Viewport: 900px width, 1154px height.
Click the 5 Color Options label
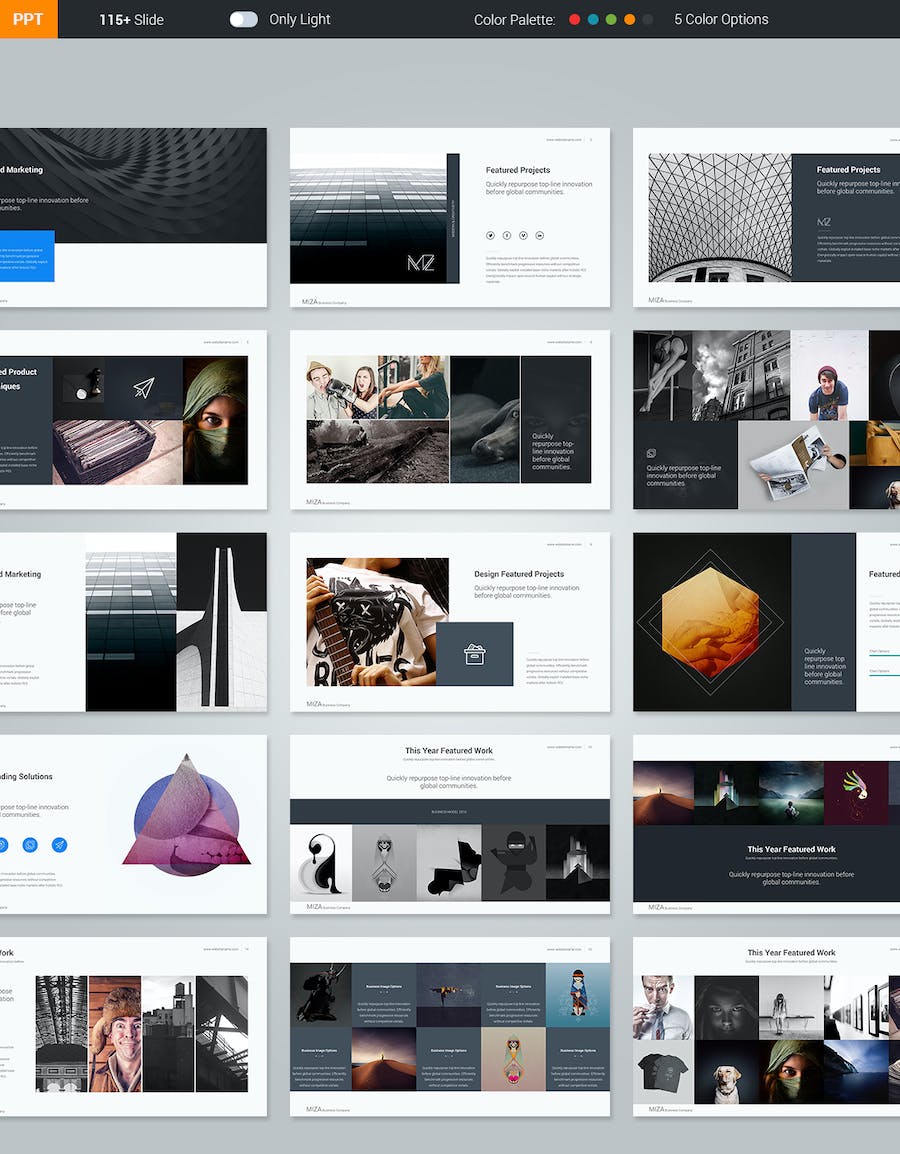click(721, 19)
